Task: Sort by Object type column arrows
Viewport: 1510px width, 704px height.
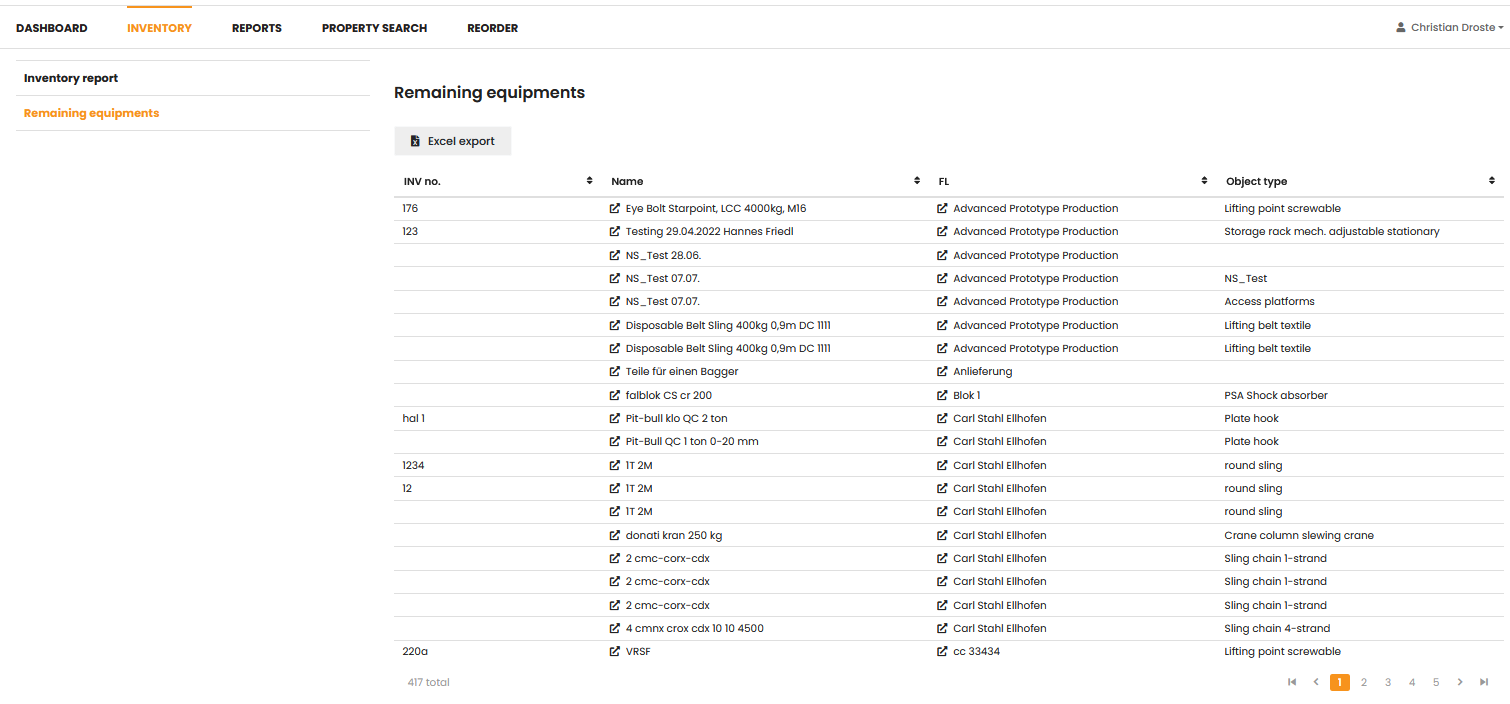Action: (x=1491, y=181)
